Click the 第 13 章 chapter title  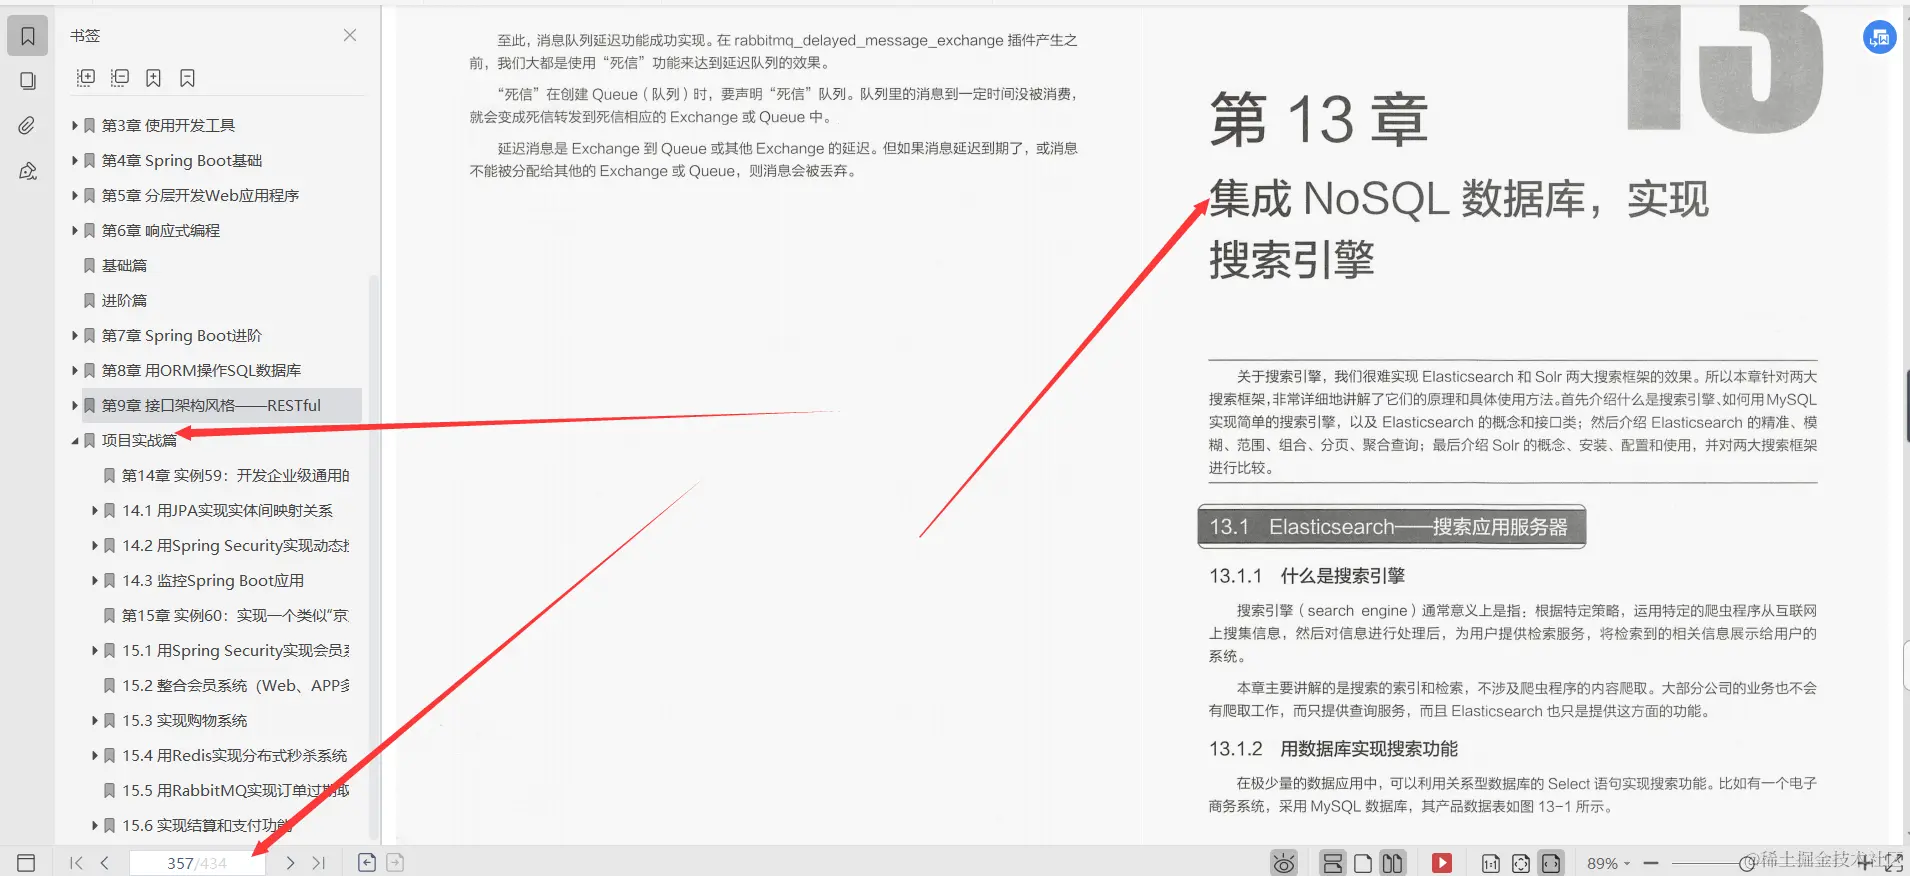[x=1318, y=120]
